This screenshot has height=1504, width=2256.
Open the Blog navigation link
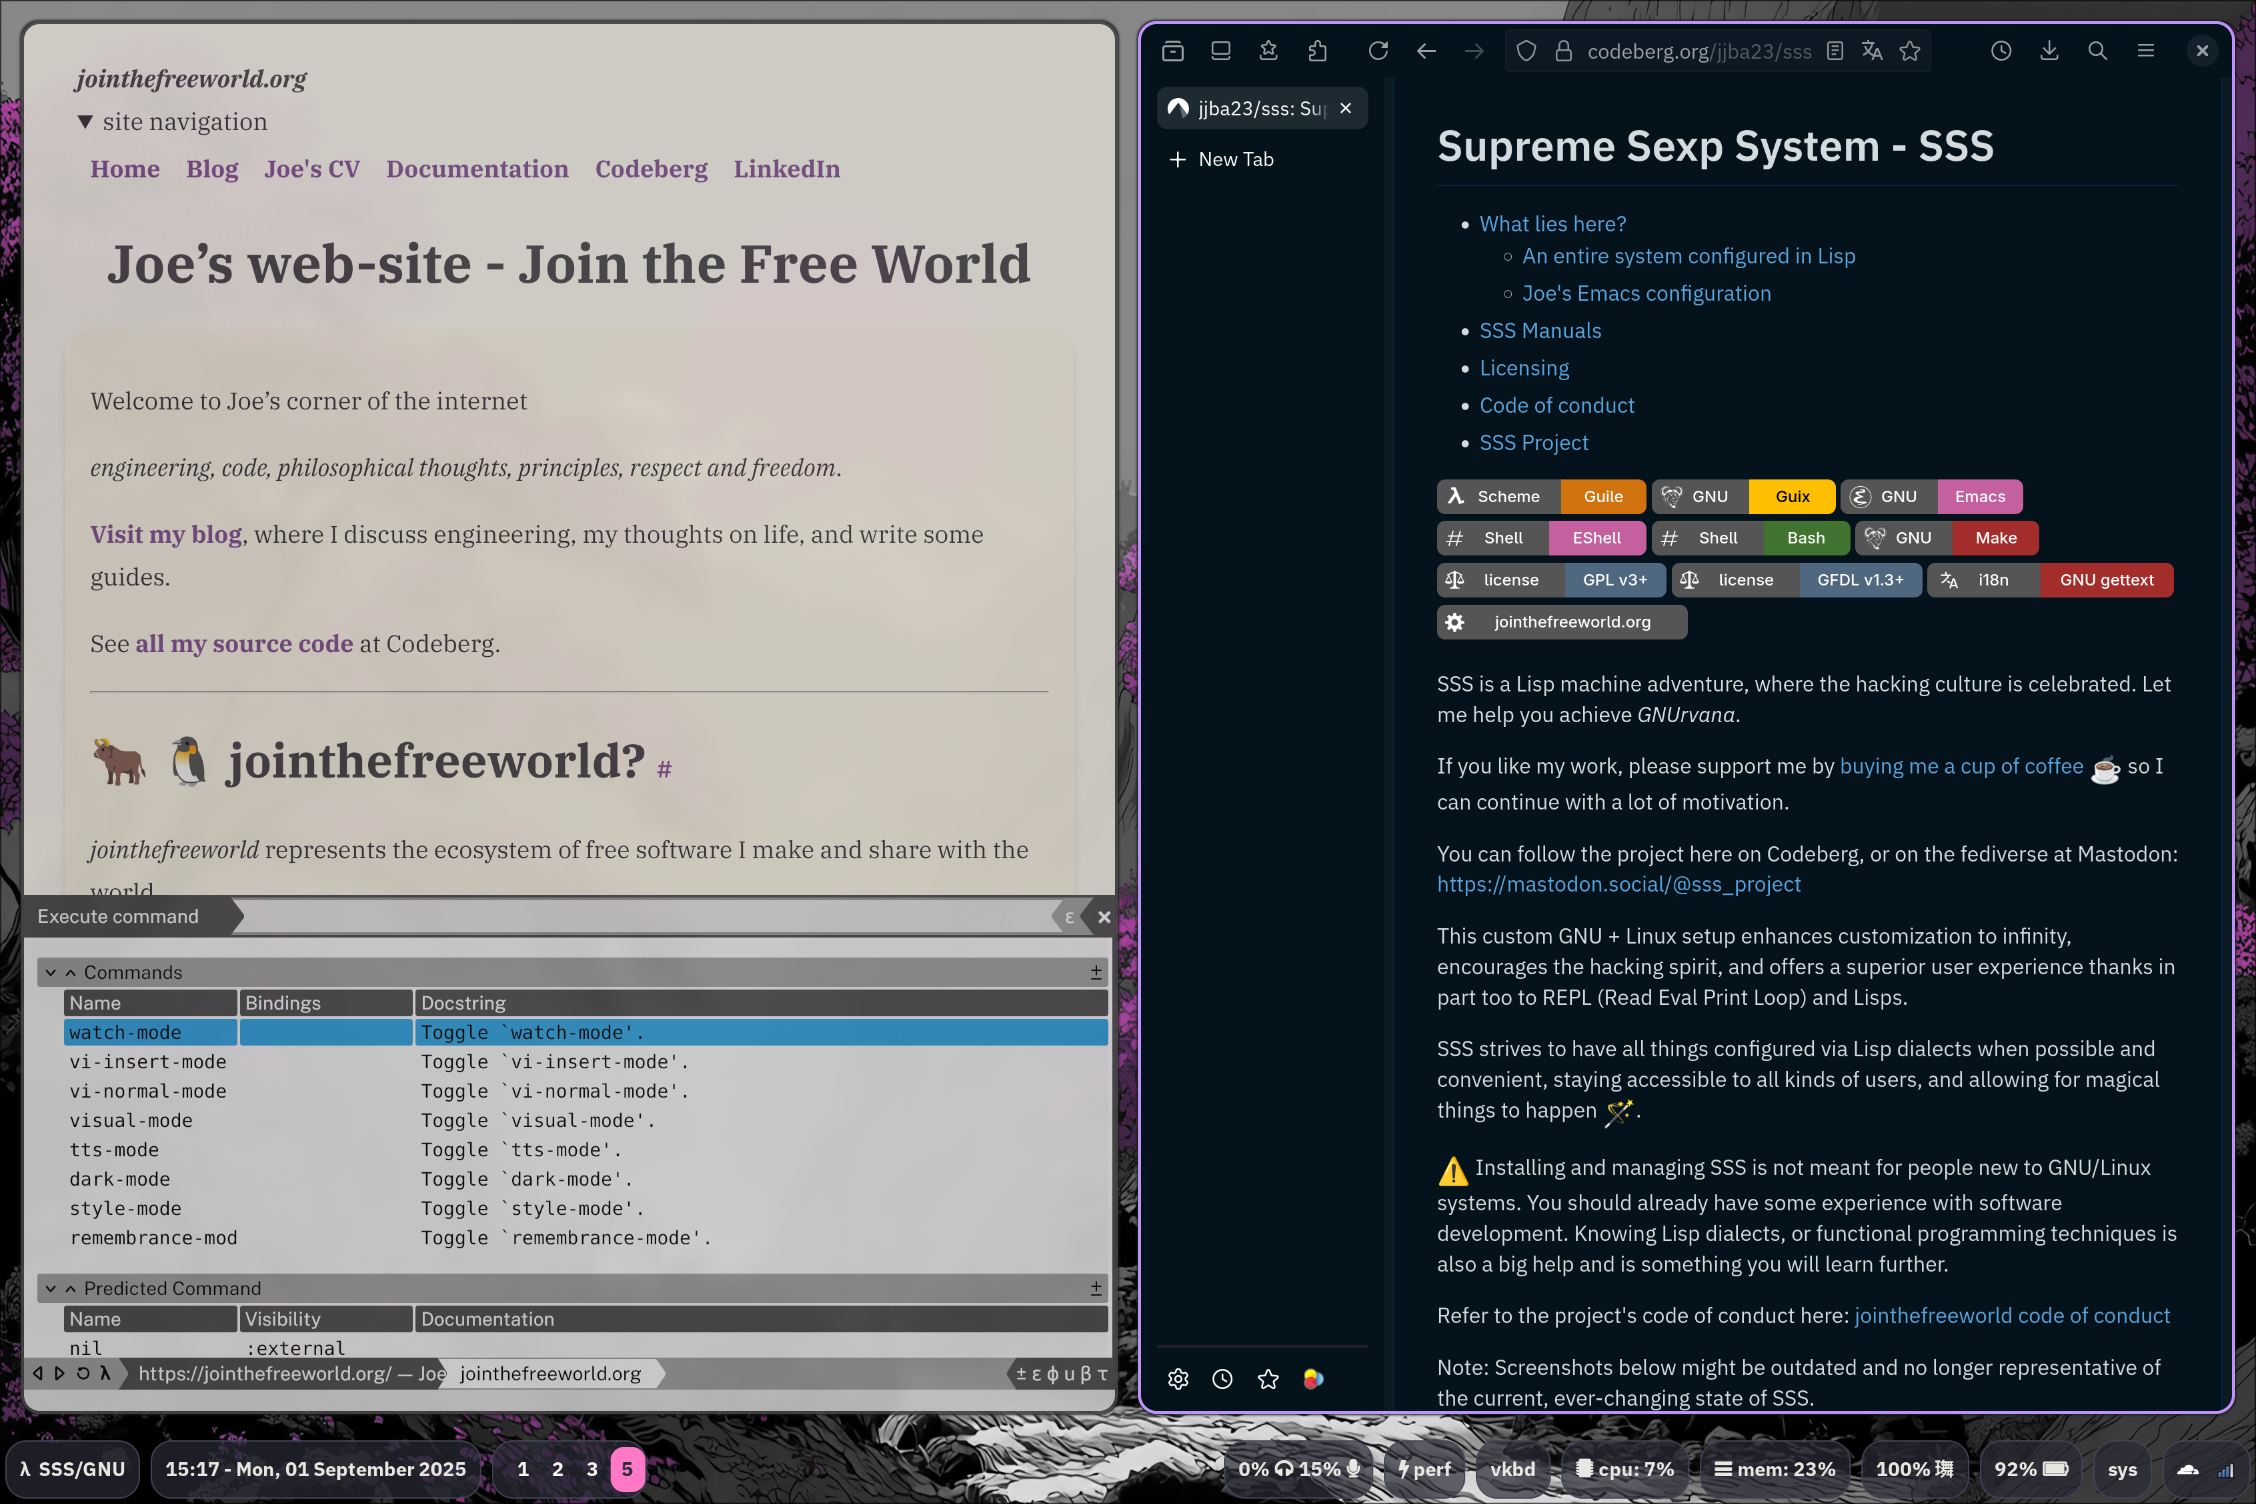(212, 169)
